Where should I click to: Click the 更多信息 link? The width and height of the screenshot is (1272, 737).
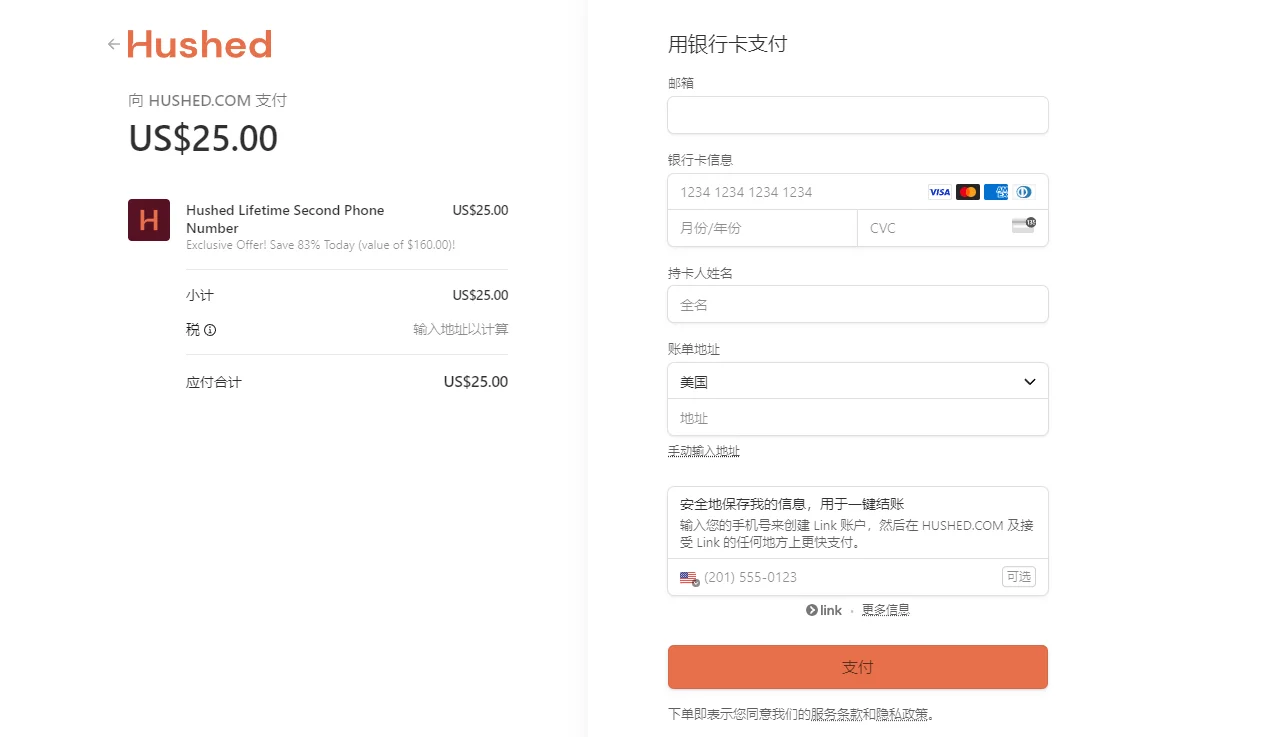tap(886, 610)
